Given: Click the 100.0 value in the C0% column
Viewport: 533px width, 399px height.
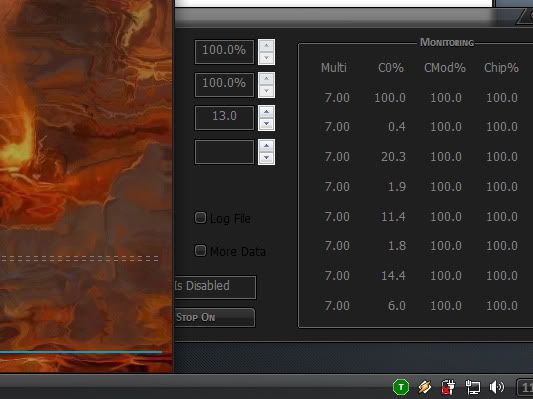Looking at the screenshot, I should pyautogui.click(x=390, y=98).
